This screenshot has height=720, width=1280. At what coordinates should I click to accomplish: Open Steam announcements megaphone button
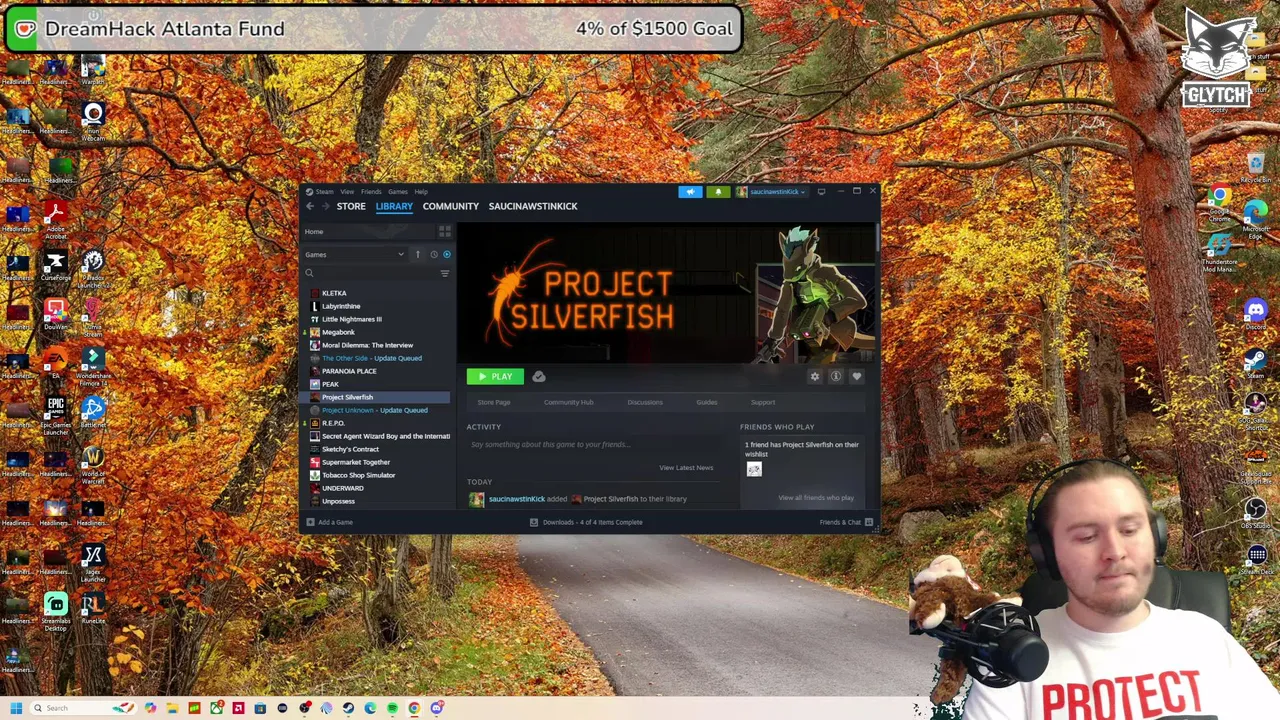click(x=690, y=192)
